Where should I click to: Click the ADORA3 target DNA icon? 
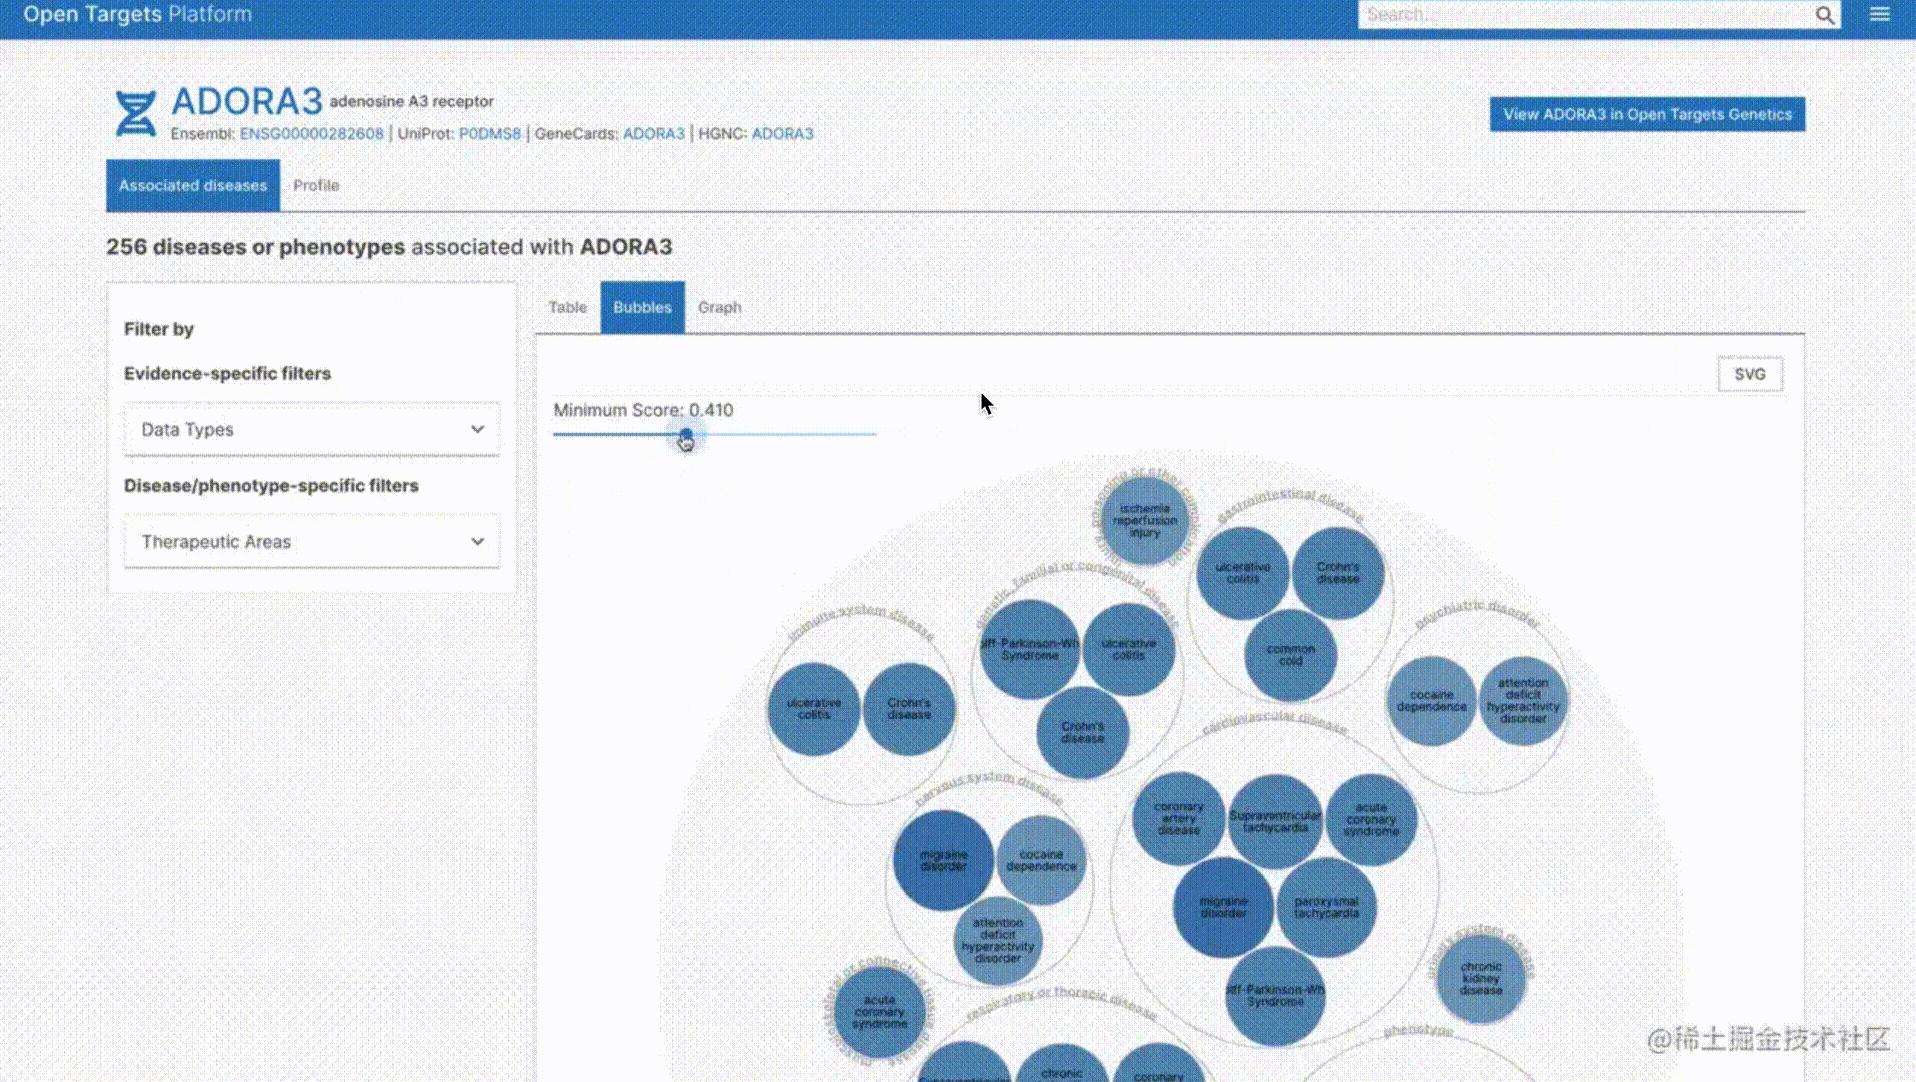click(x=135, y=113)
